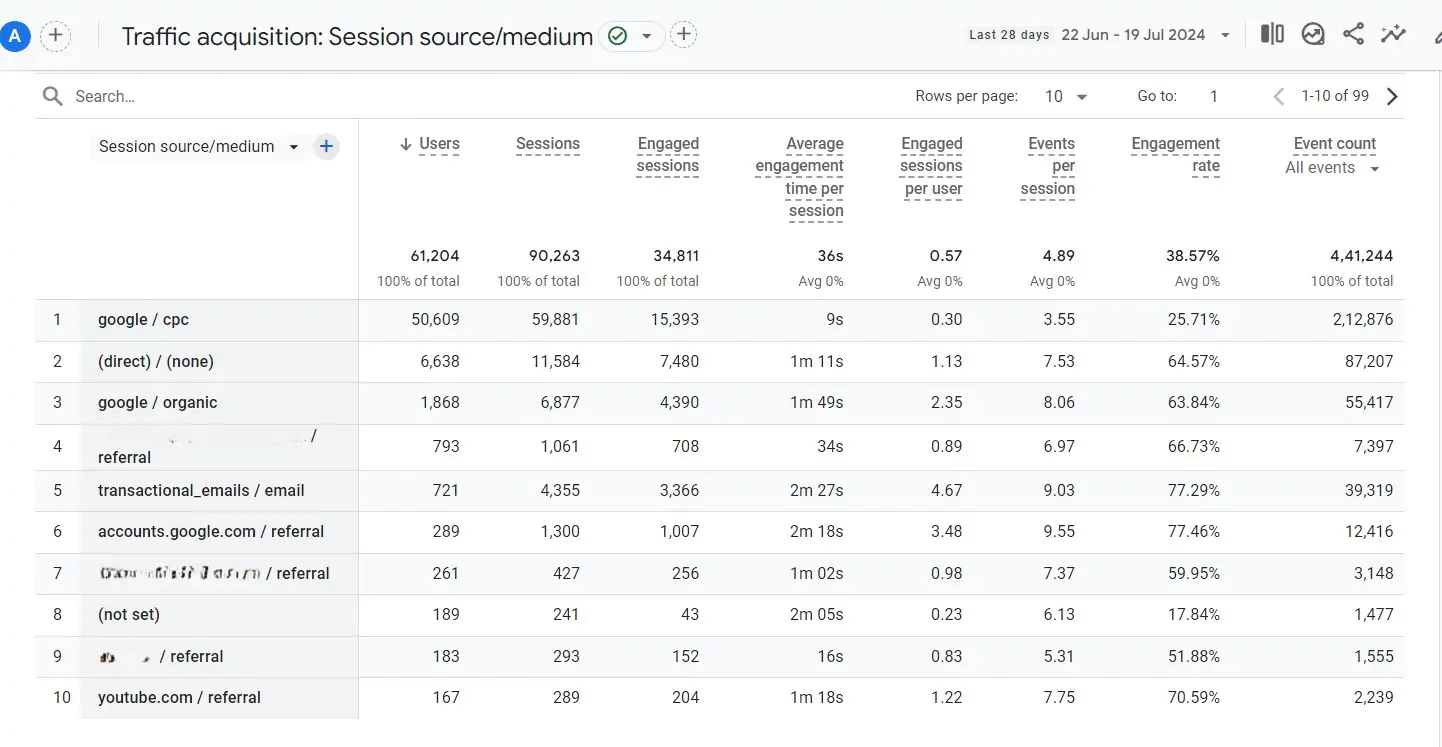This screenshot has height=747, width=1442.
Task: Share this report
Action: [x=1353, y=33]
